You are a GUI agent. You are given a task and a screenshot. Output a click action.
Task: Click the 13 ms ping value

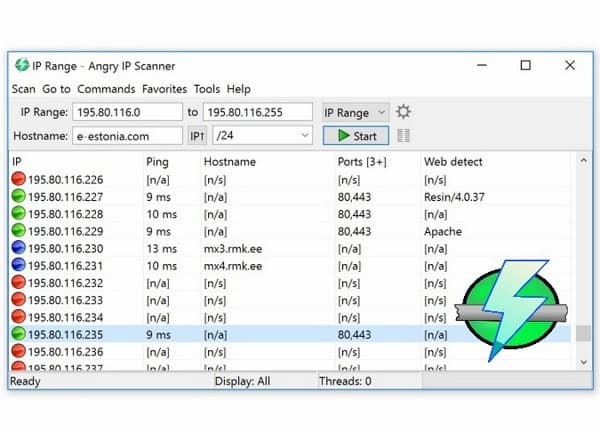pos(161,249)
